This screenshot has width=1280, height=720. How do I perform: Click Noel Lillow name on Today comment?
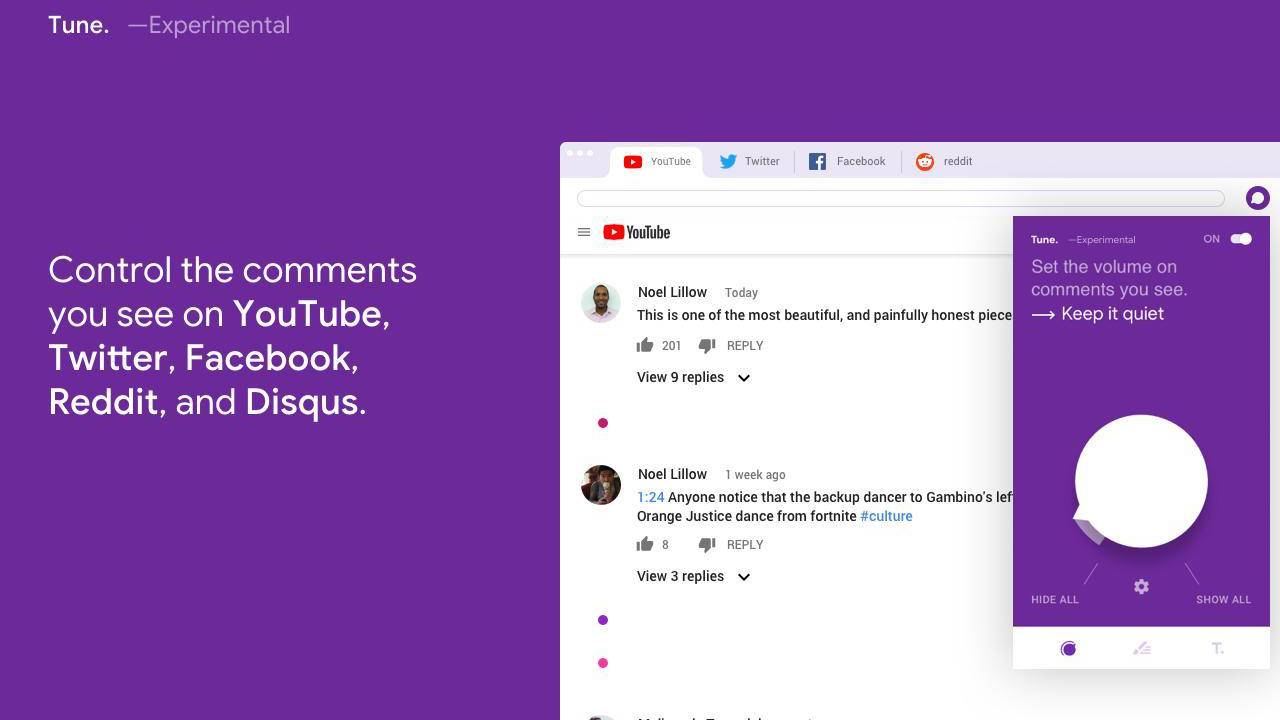[x=673, y=292]
